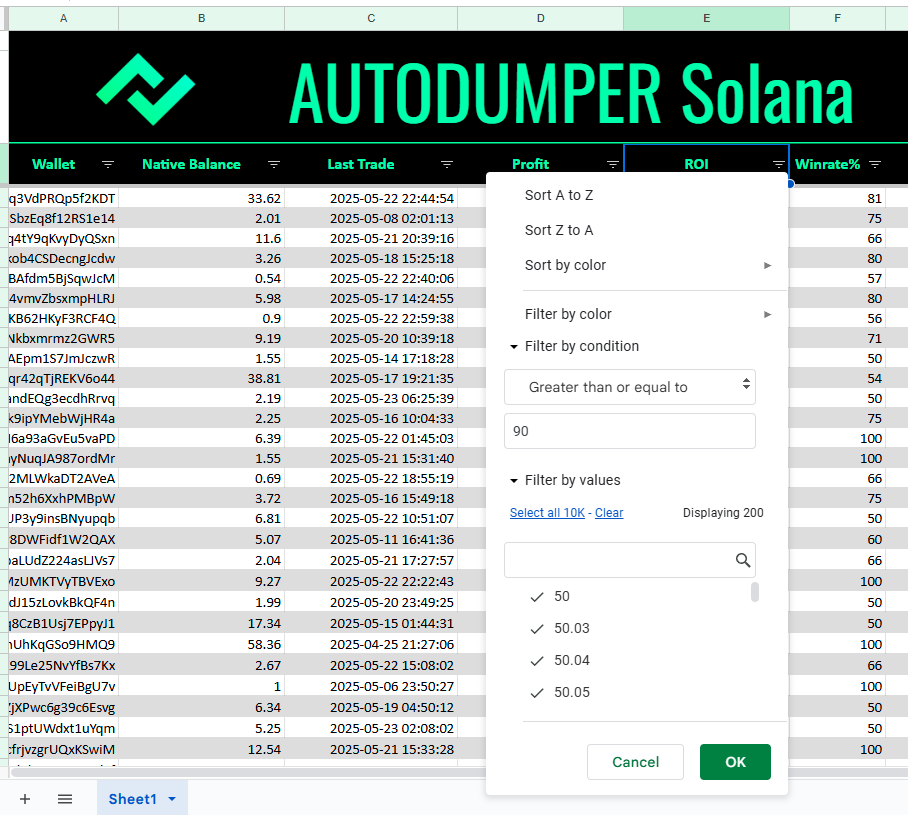Uncheck the value 50.03
The height and width of the screenshot is (815, 908).
click(537, 628)
